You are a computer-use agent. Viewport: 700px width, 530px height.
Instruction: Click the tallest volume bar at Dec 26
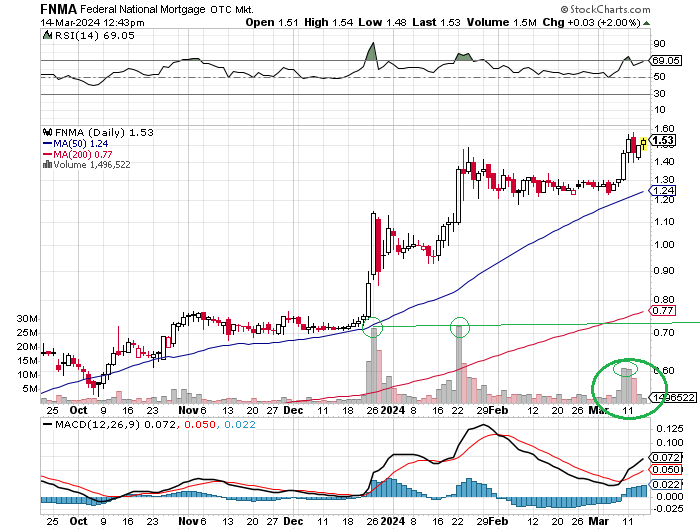(374, 365)
